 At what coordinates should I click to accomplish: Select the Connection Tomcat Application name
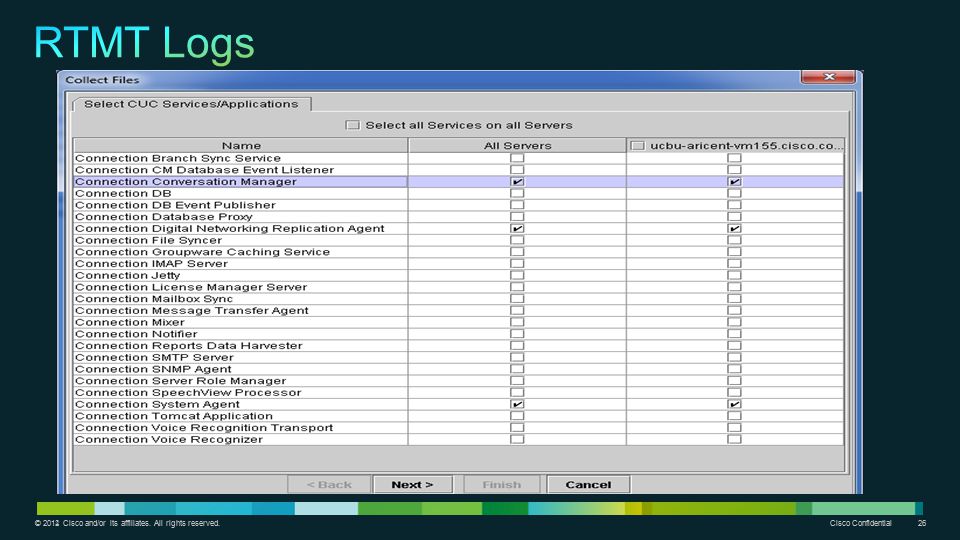174,416
